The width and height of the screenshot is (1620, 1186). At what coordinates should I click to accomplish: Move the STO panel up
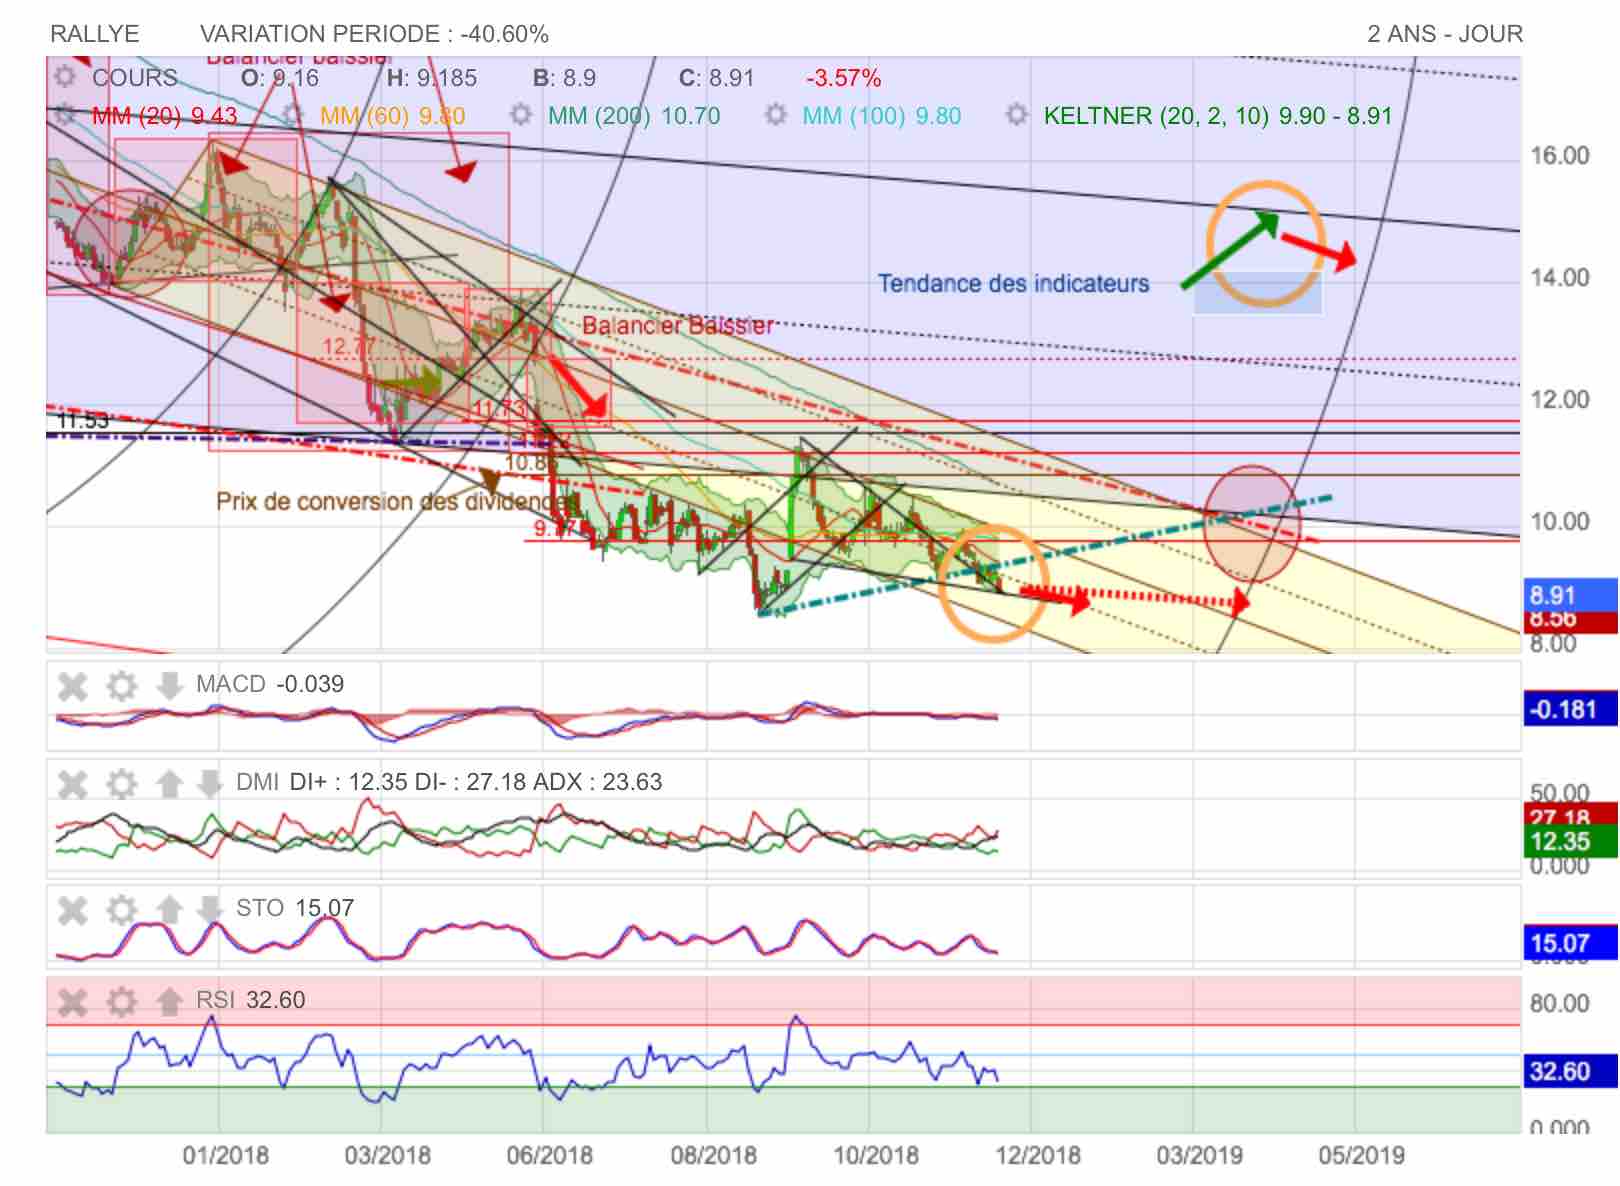point(169,910)
